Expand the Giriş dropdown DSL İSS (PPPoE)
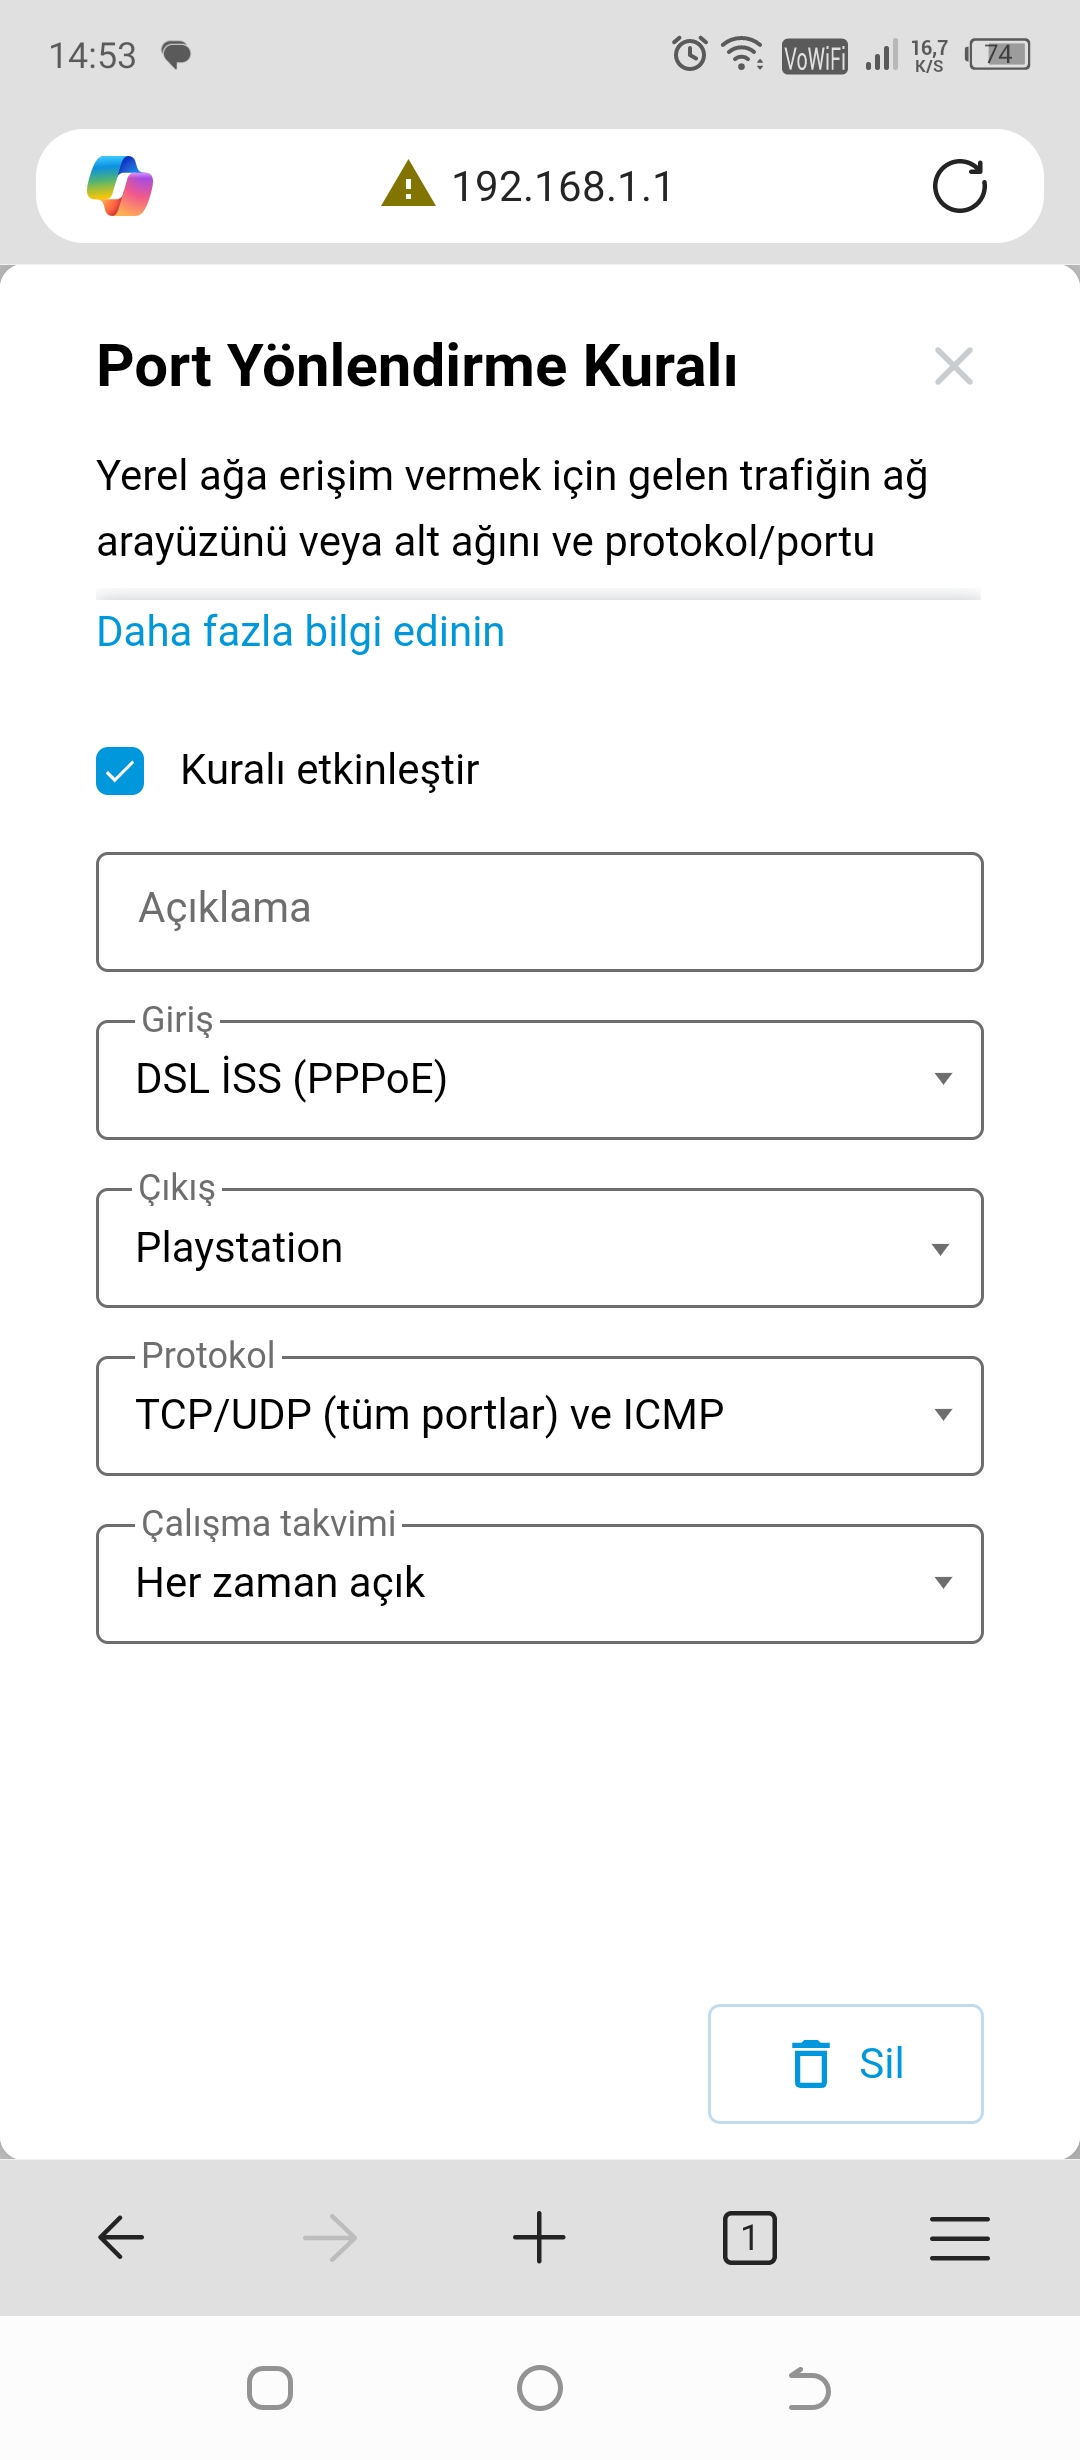The width and height of the screenshot is (1080, 2460). coord(540,1080)
